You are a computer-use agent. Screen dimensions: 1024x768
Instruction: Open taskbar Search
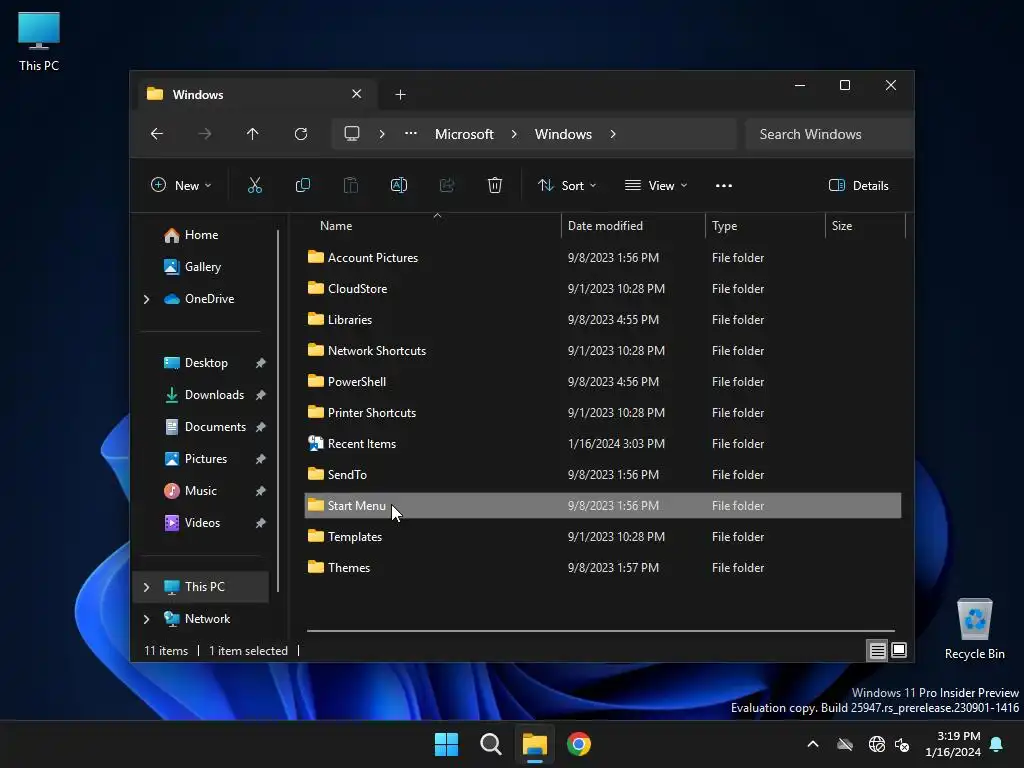coord(490,744)
